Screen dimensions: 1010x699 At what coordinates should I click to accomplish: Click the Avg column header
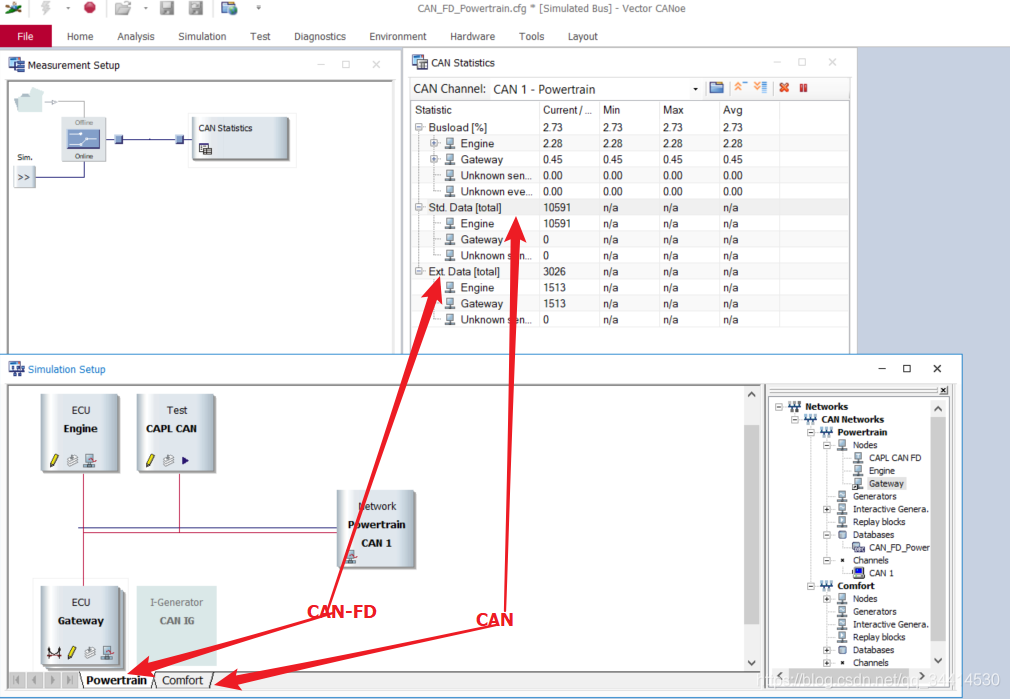[749, 110]
